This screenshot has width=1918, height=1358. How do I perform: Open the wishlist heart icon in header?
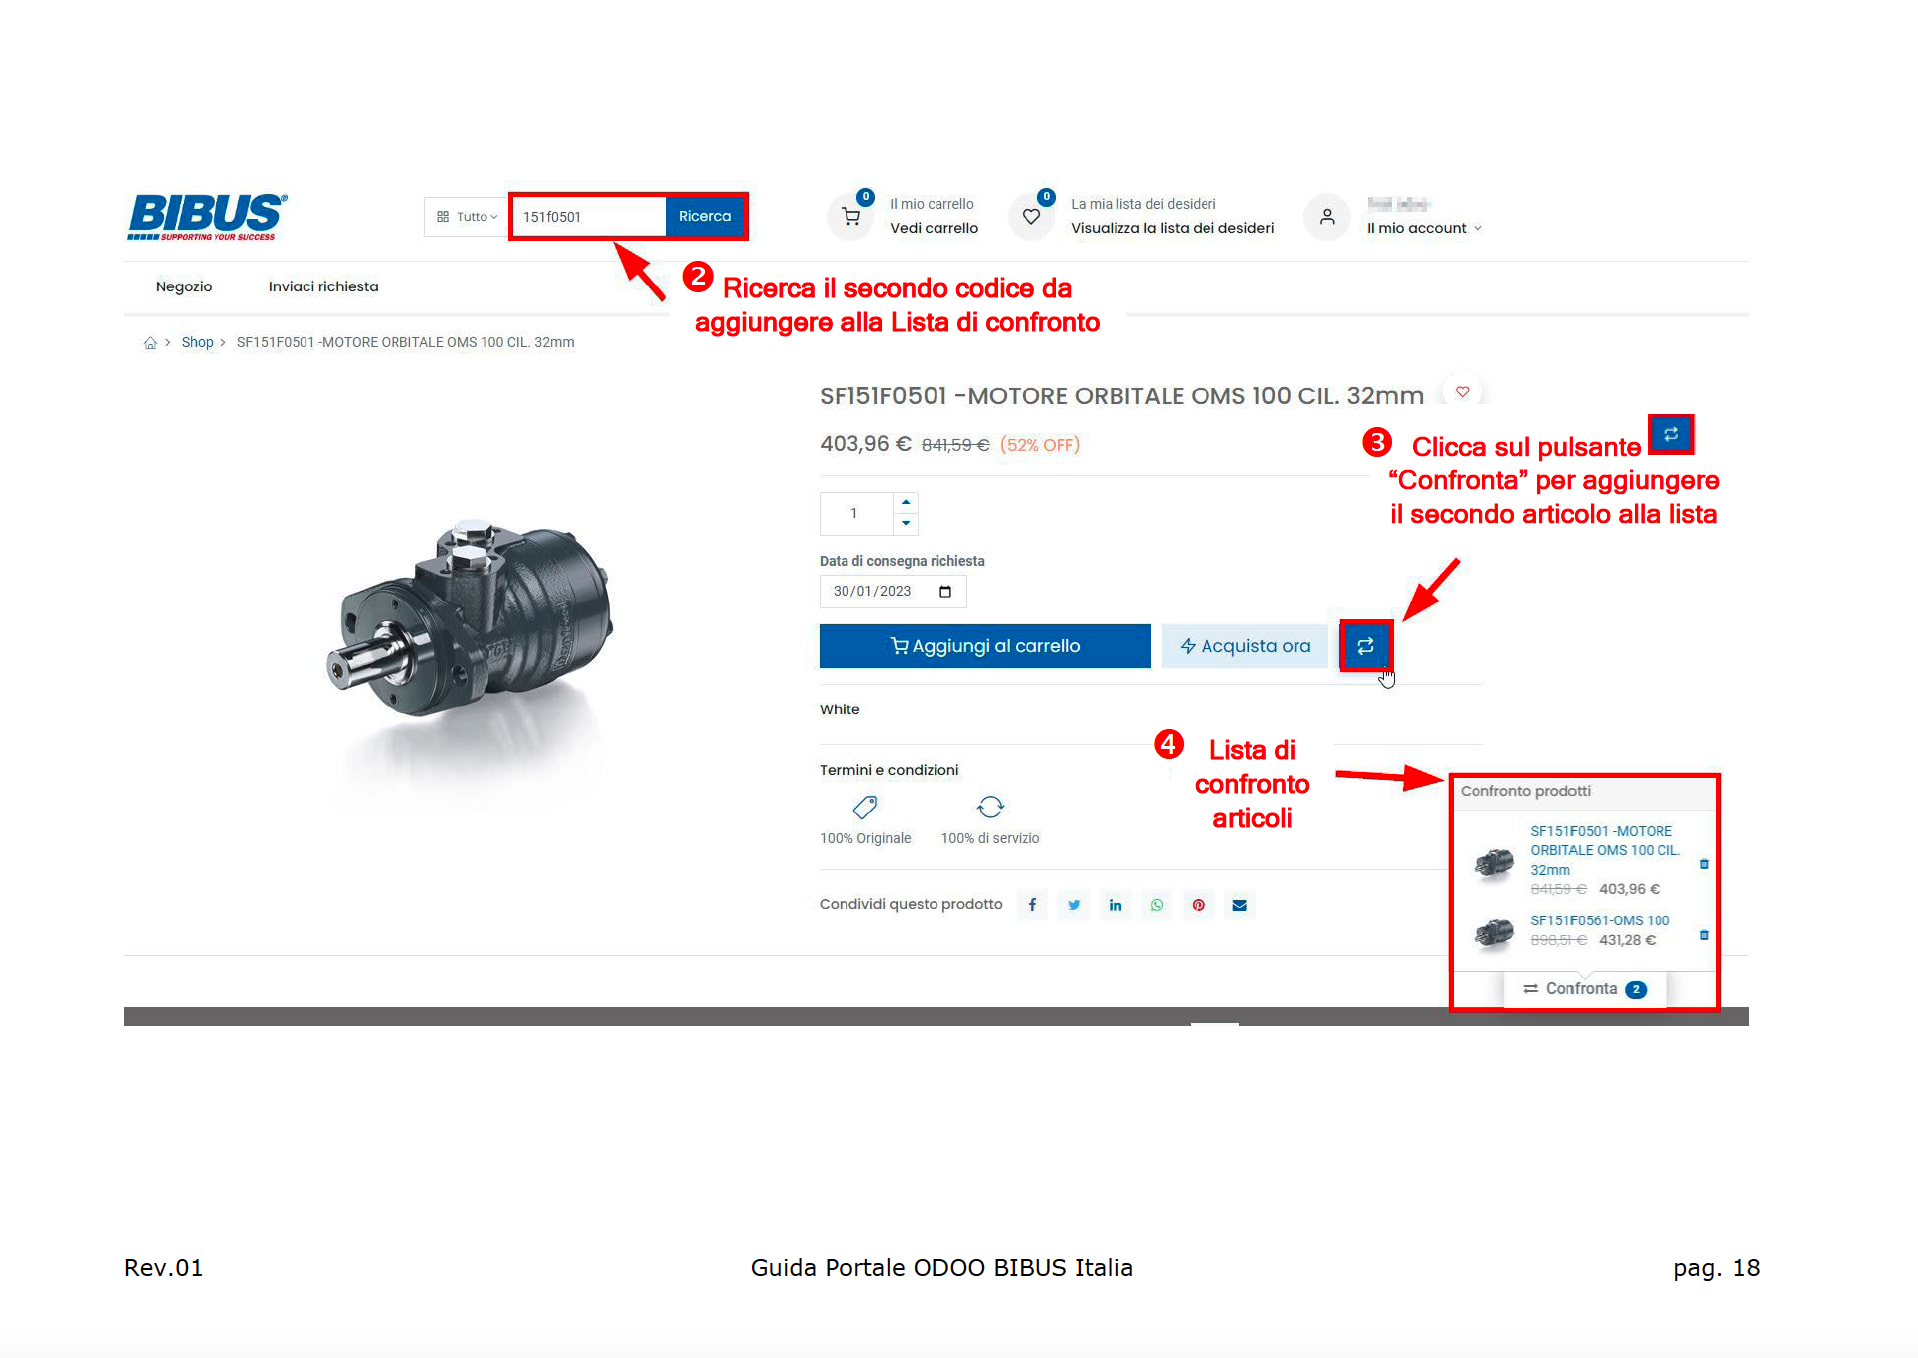click(x=1031, y=216)
